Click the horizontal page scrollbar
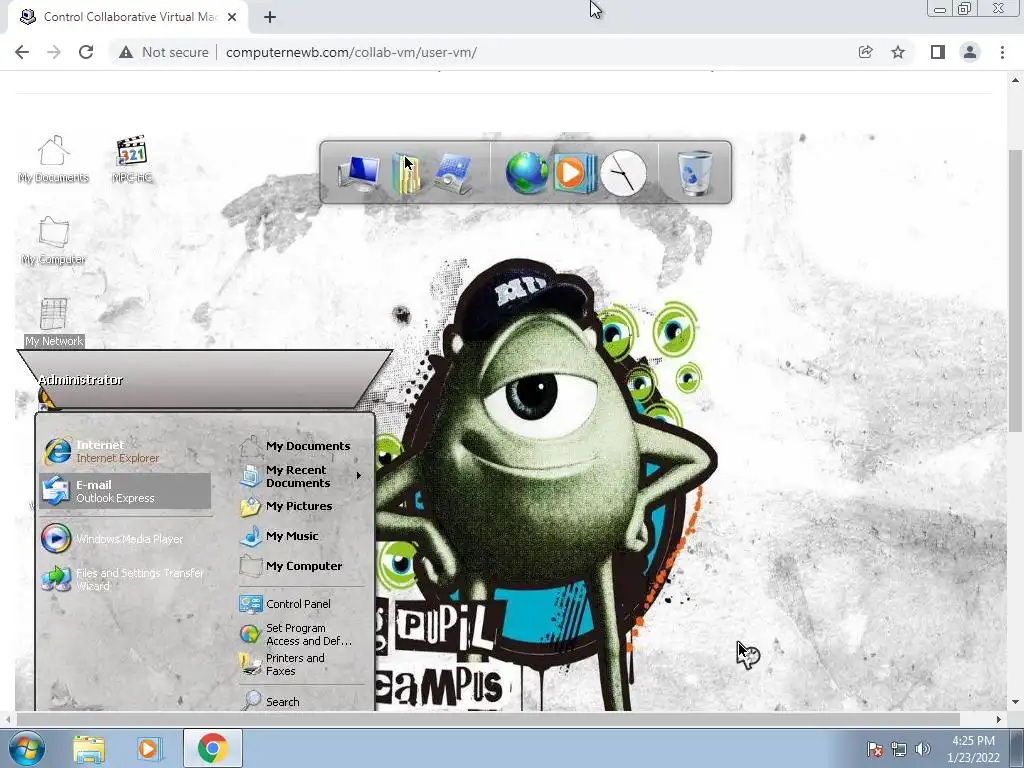This screenshot has width=1024, height=768. (x=487, y=720)
